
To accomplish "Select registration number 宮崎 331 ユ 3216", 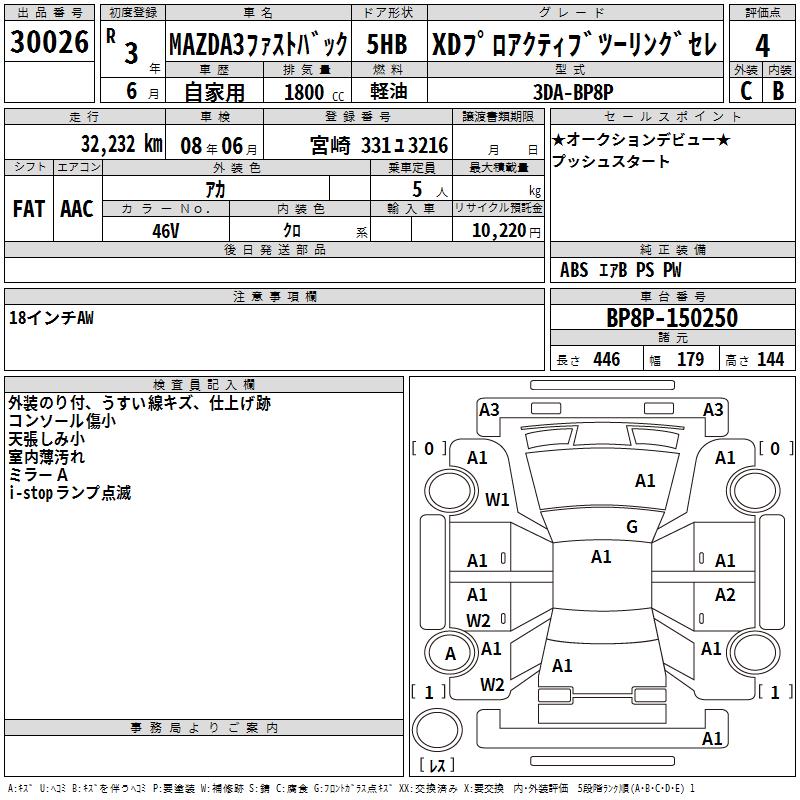I will (x=379, y=145).
